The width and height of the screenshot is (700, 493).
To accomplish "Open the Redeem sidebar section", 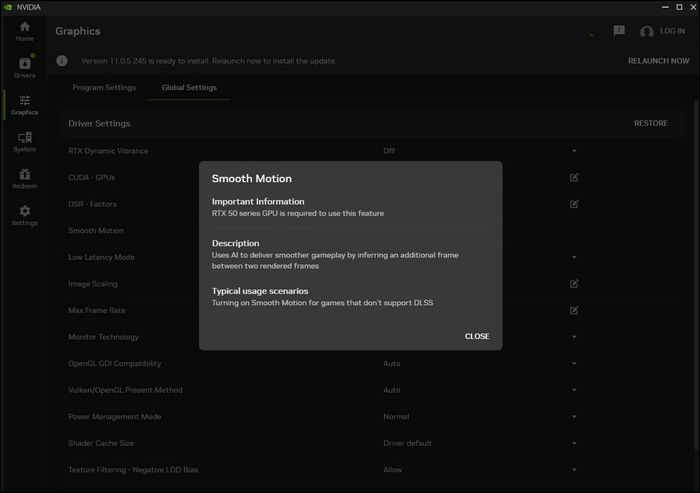I will 25,179.
